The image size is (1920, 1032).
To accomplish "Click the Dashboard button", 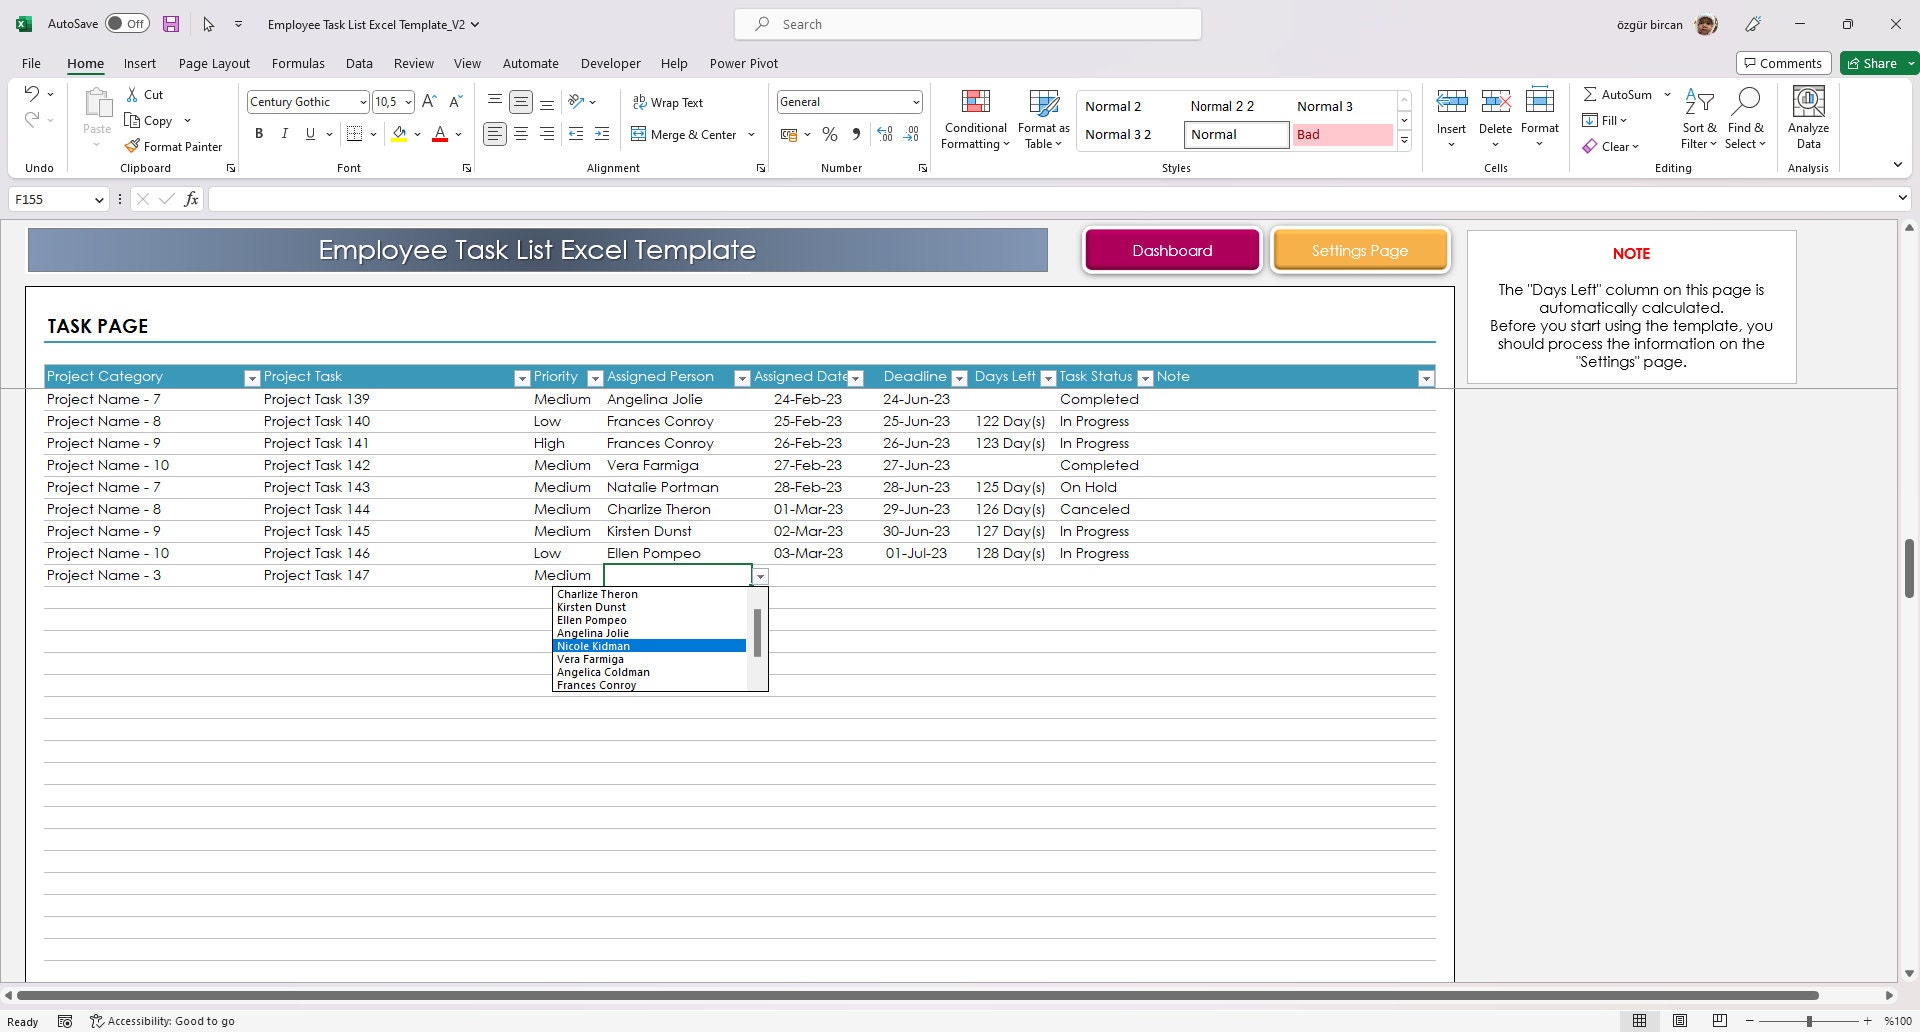I will coord(1171,250).
